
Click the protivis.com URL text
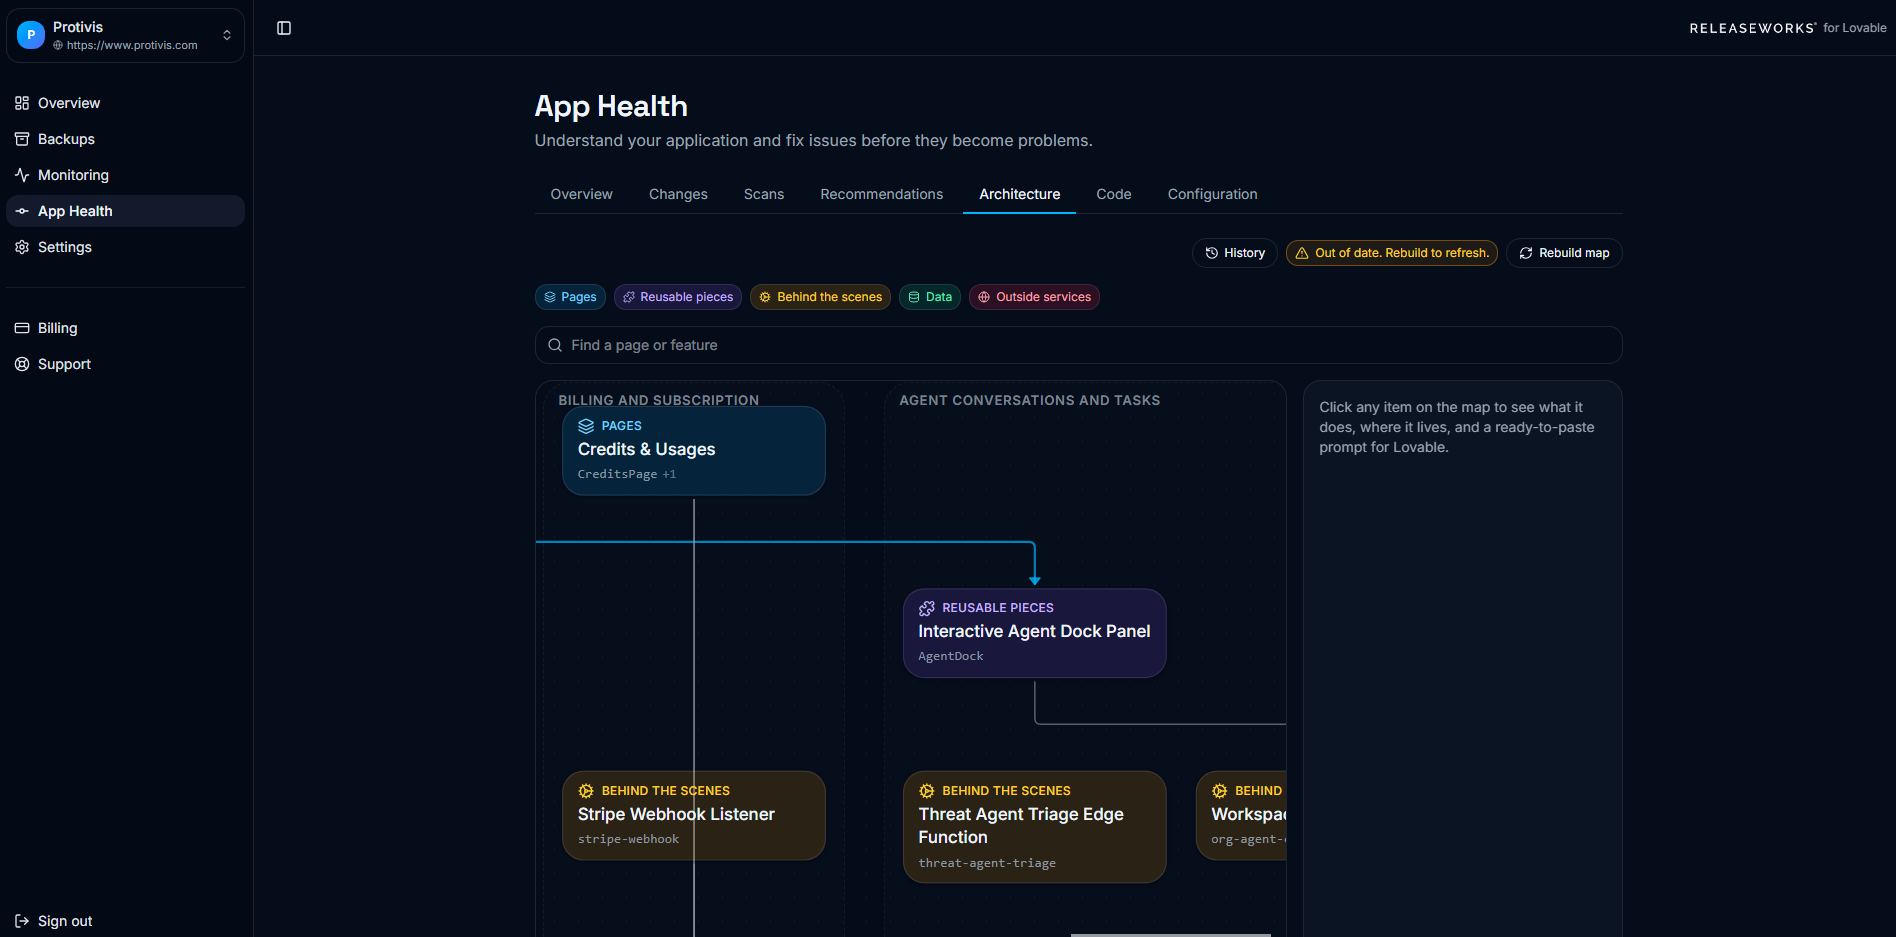pos(132,45)
